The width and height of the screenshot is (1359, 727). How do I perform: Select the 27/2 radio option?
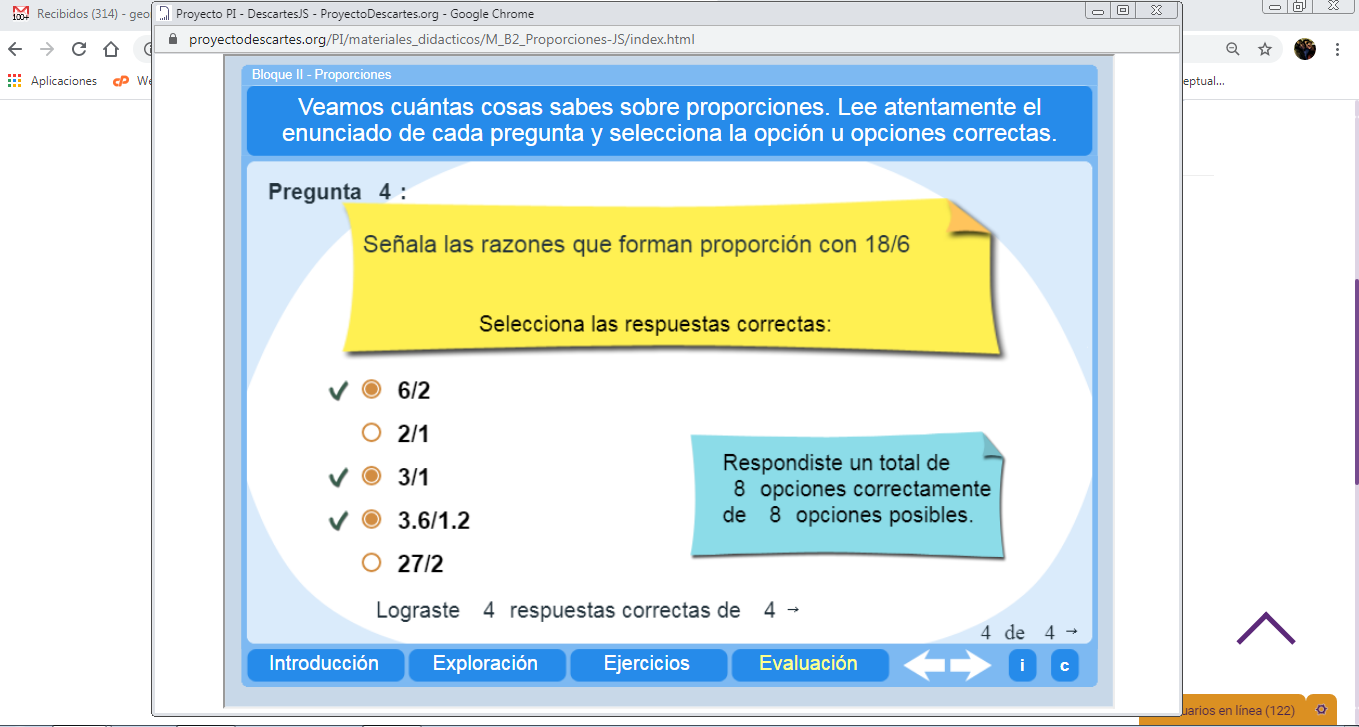[371, 563]
